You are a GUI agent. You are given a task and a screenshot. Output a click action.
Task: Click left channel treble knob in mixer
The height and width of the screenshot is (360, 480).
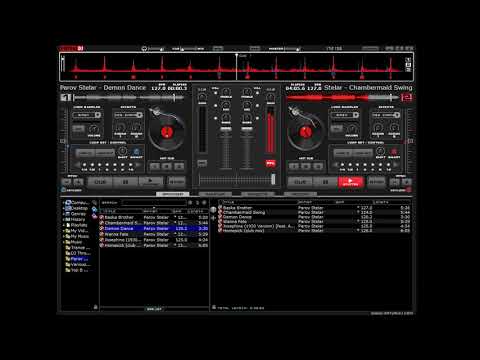click(226, 92)
